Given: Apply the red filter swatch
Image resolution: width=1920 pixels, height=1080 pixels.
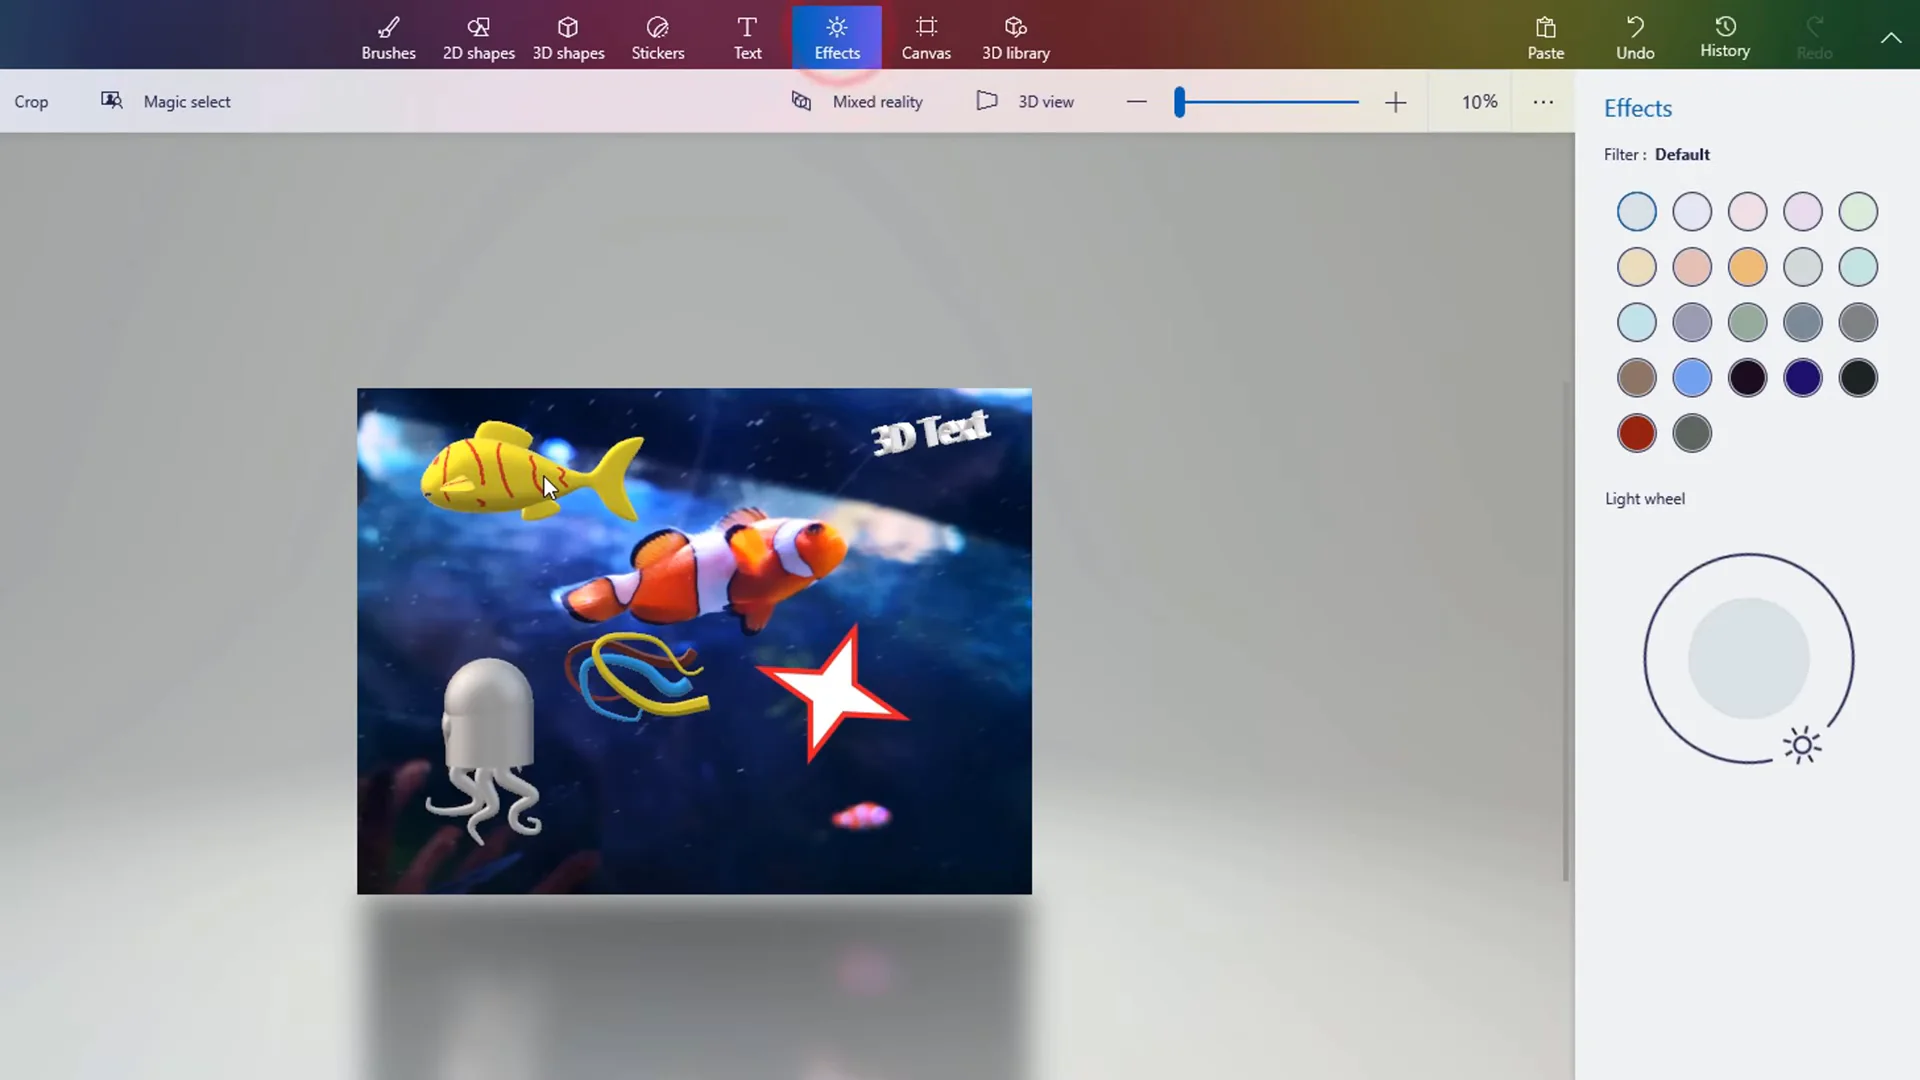Looking at the screenshot, I should 1636,433.
